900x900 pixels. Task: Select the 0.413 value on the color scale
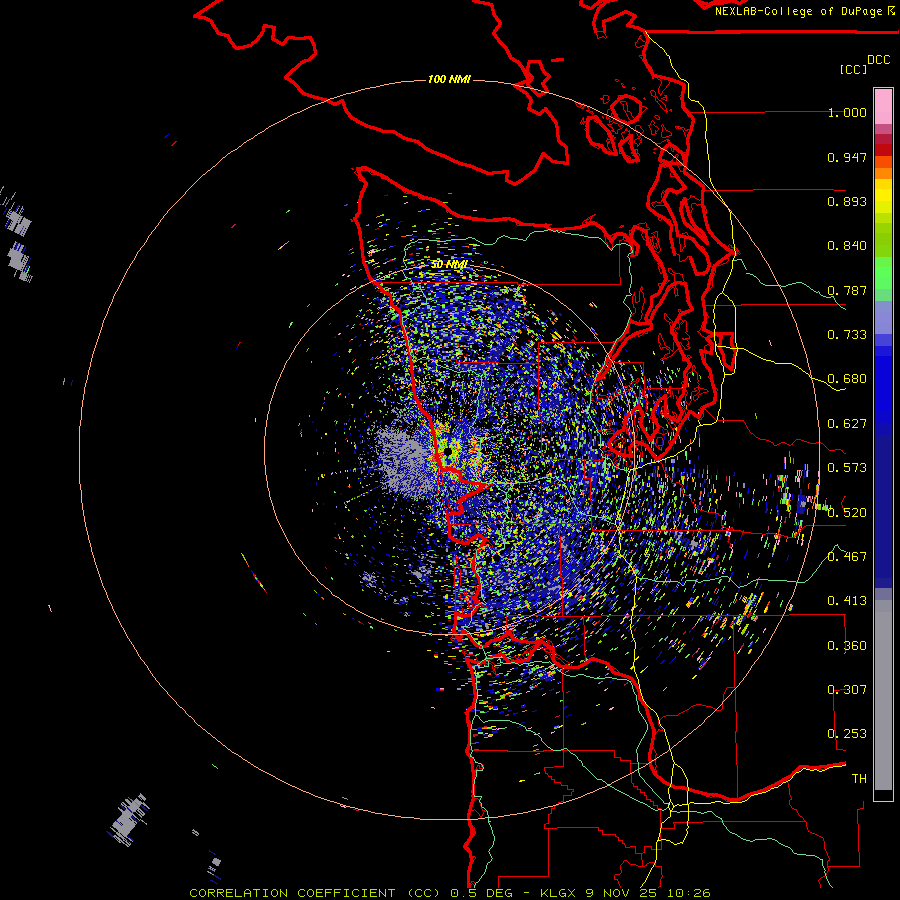coord(847,601)
